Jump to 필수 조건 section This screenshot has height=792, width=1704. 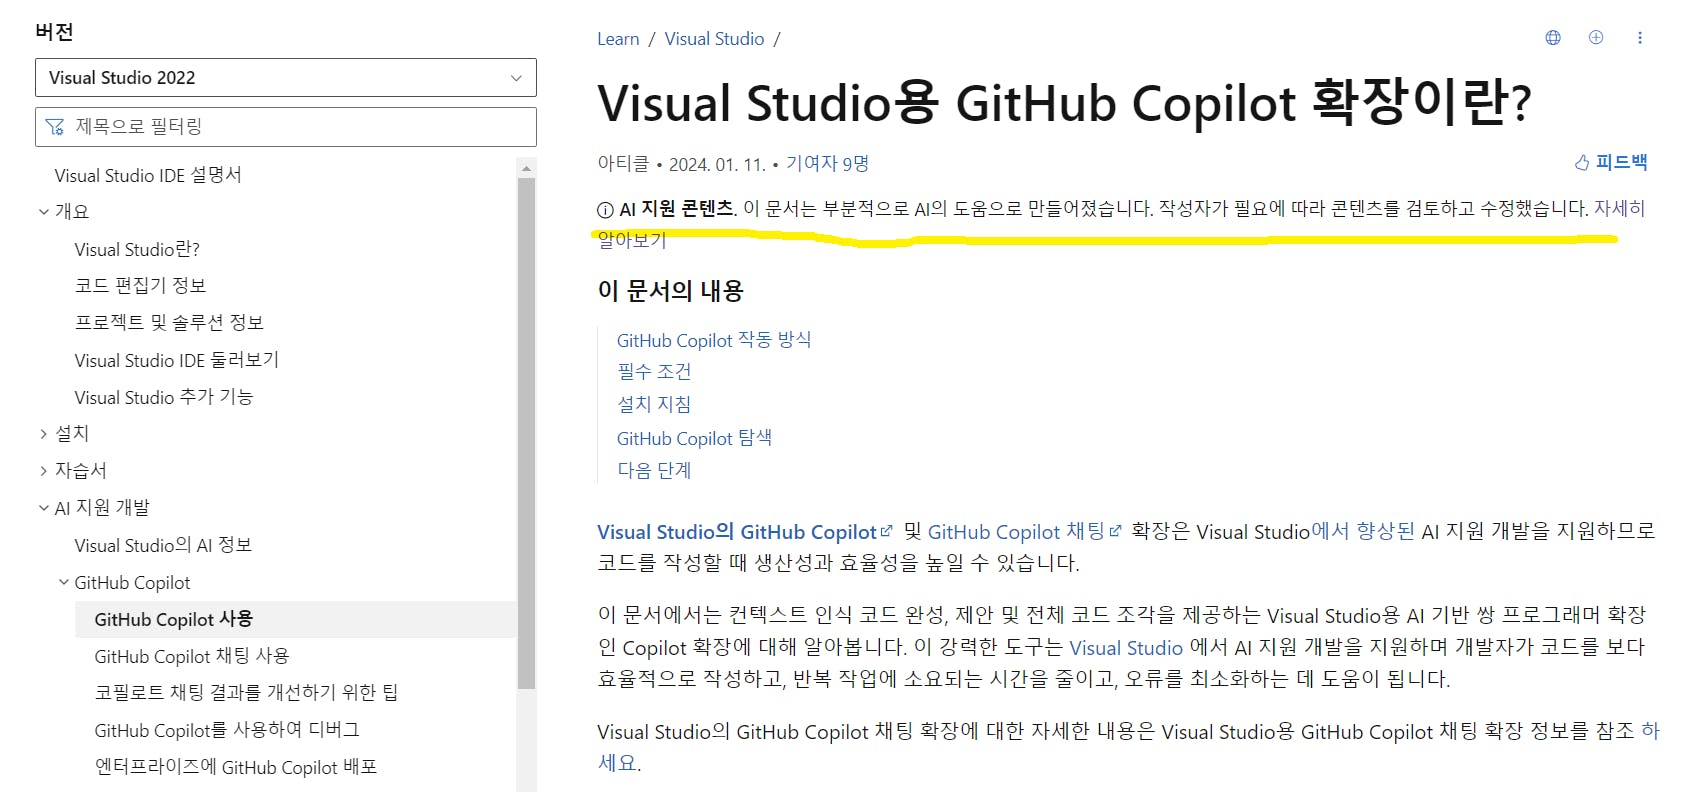coord(654,372)
